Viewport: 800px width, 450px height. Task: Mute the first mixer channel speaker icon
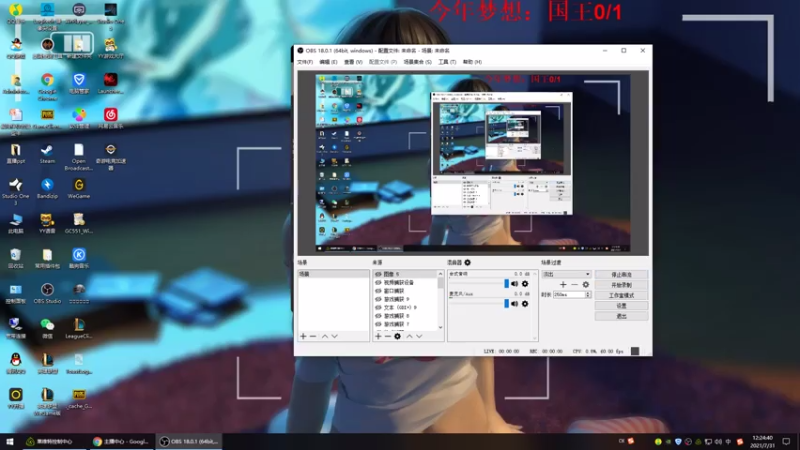coord(514,284)
